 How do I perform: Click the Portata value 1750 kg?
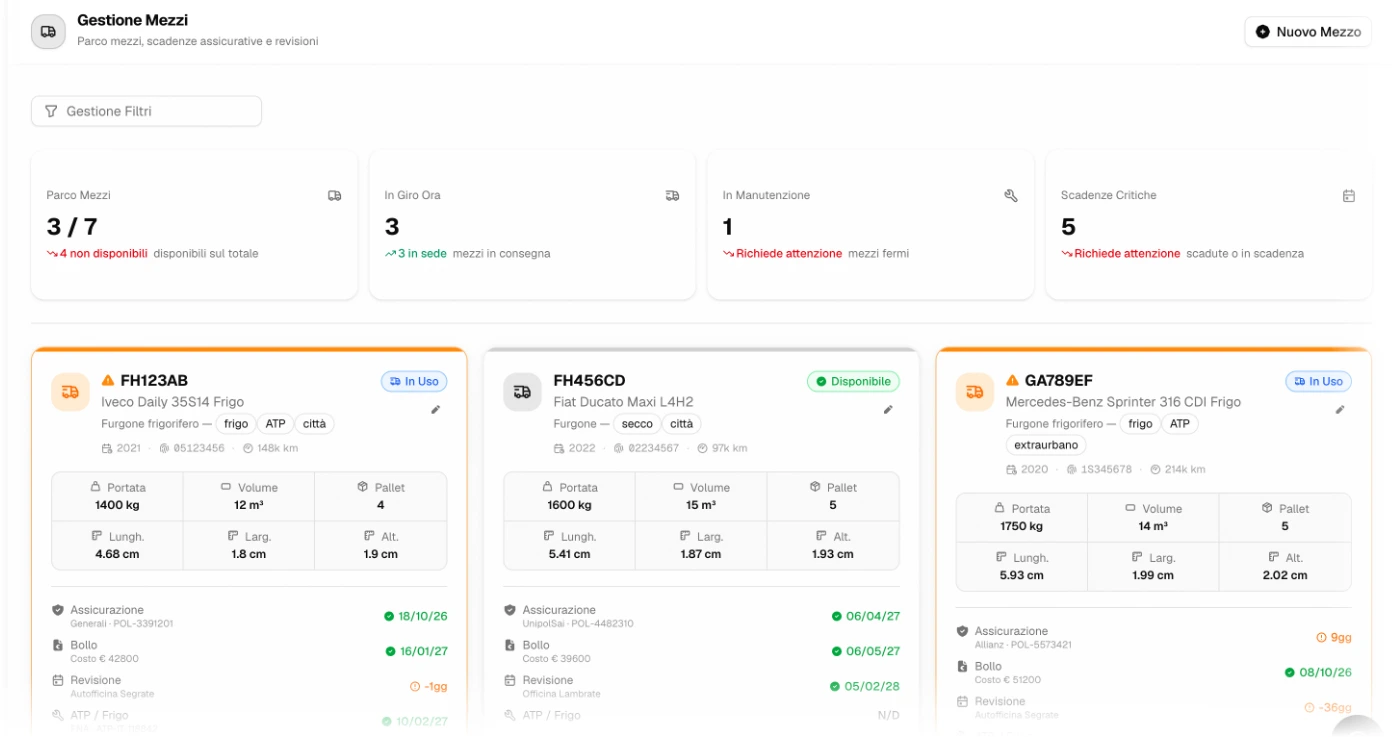pyautogui.click(x=1021, y=526)
